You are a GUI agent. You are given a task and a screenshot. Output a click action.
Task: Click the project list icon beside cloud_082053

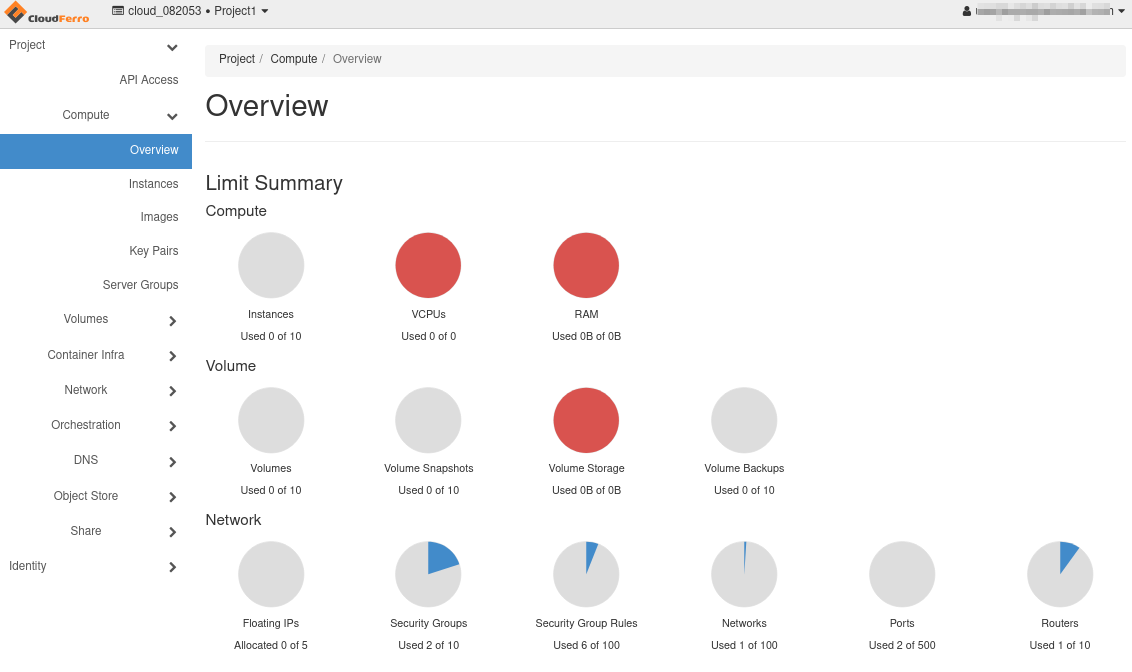(x=118, y=11)
